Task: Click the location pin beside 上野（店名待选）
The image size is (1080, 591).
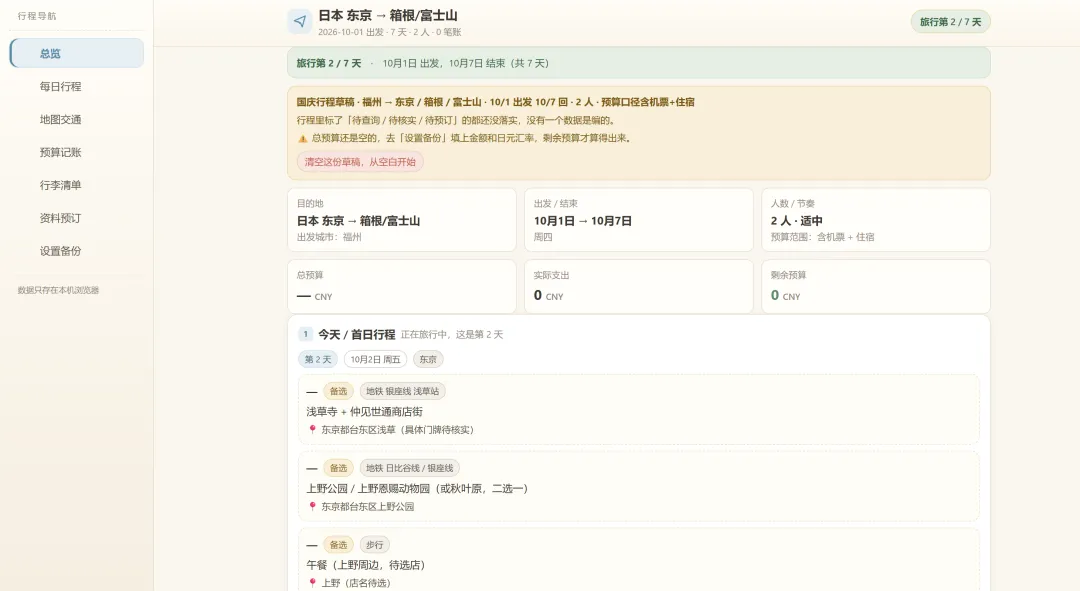Action: pos(312,583)
